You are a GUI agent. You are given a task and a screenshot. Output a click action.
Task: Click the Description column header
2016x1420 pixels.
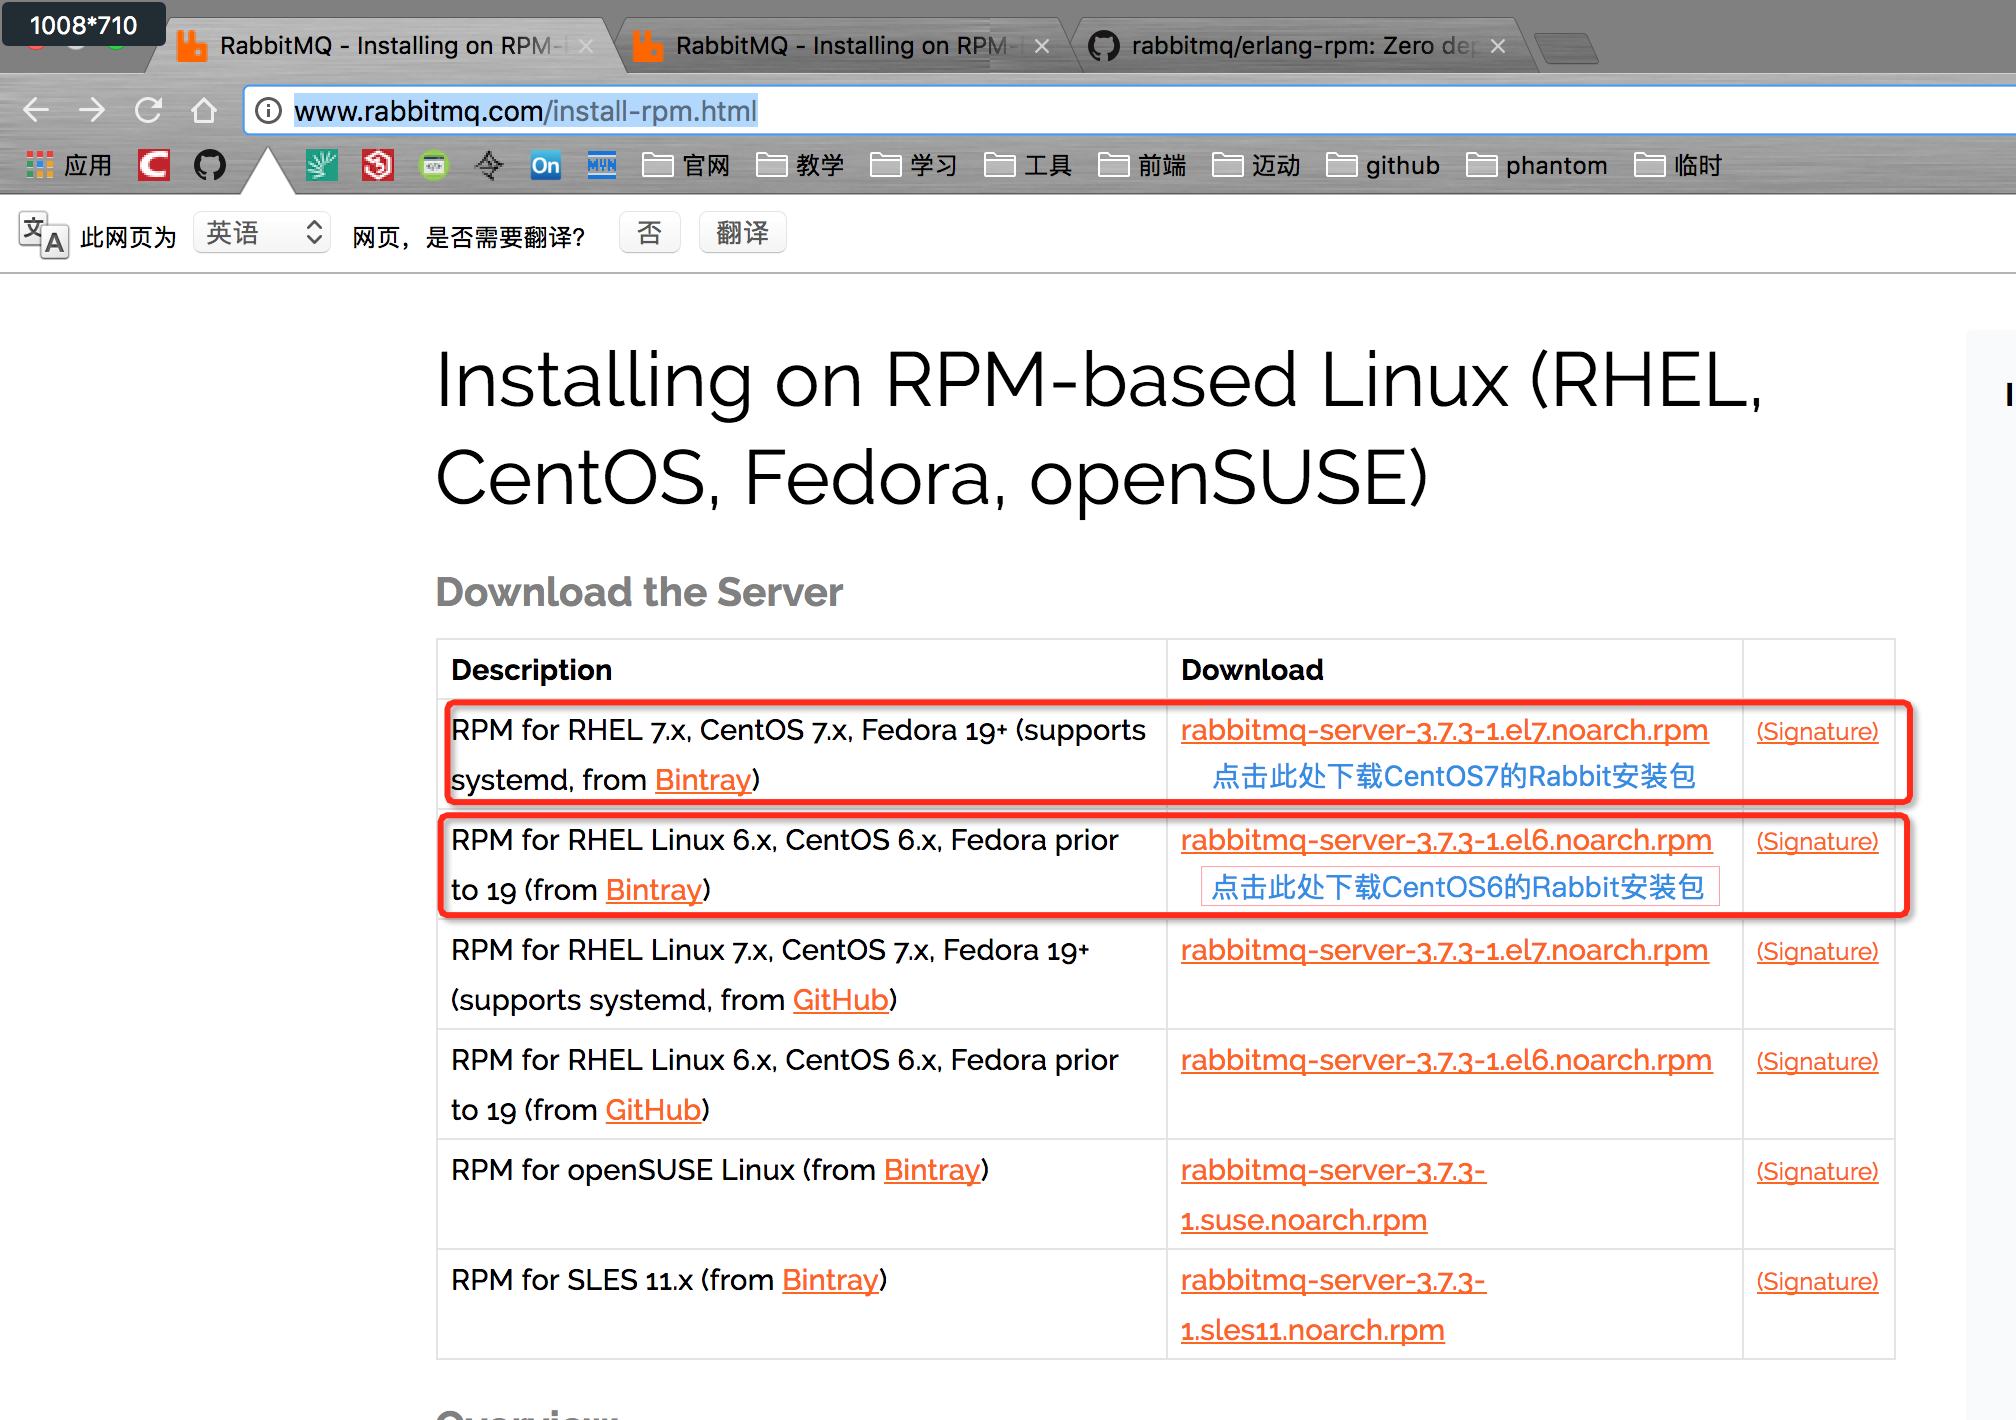531,670
